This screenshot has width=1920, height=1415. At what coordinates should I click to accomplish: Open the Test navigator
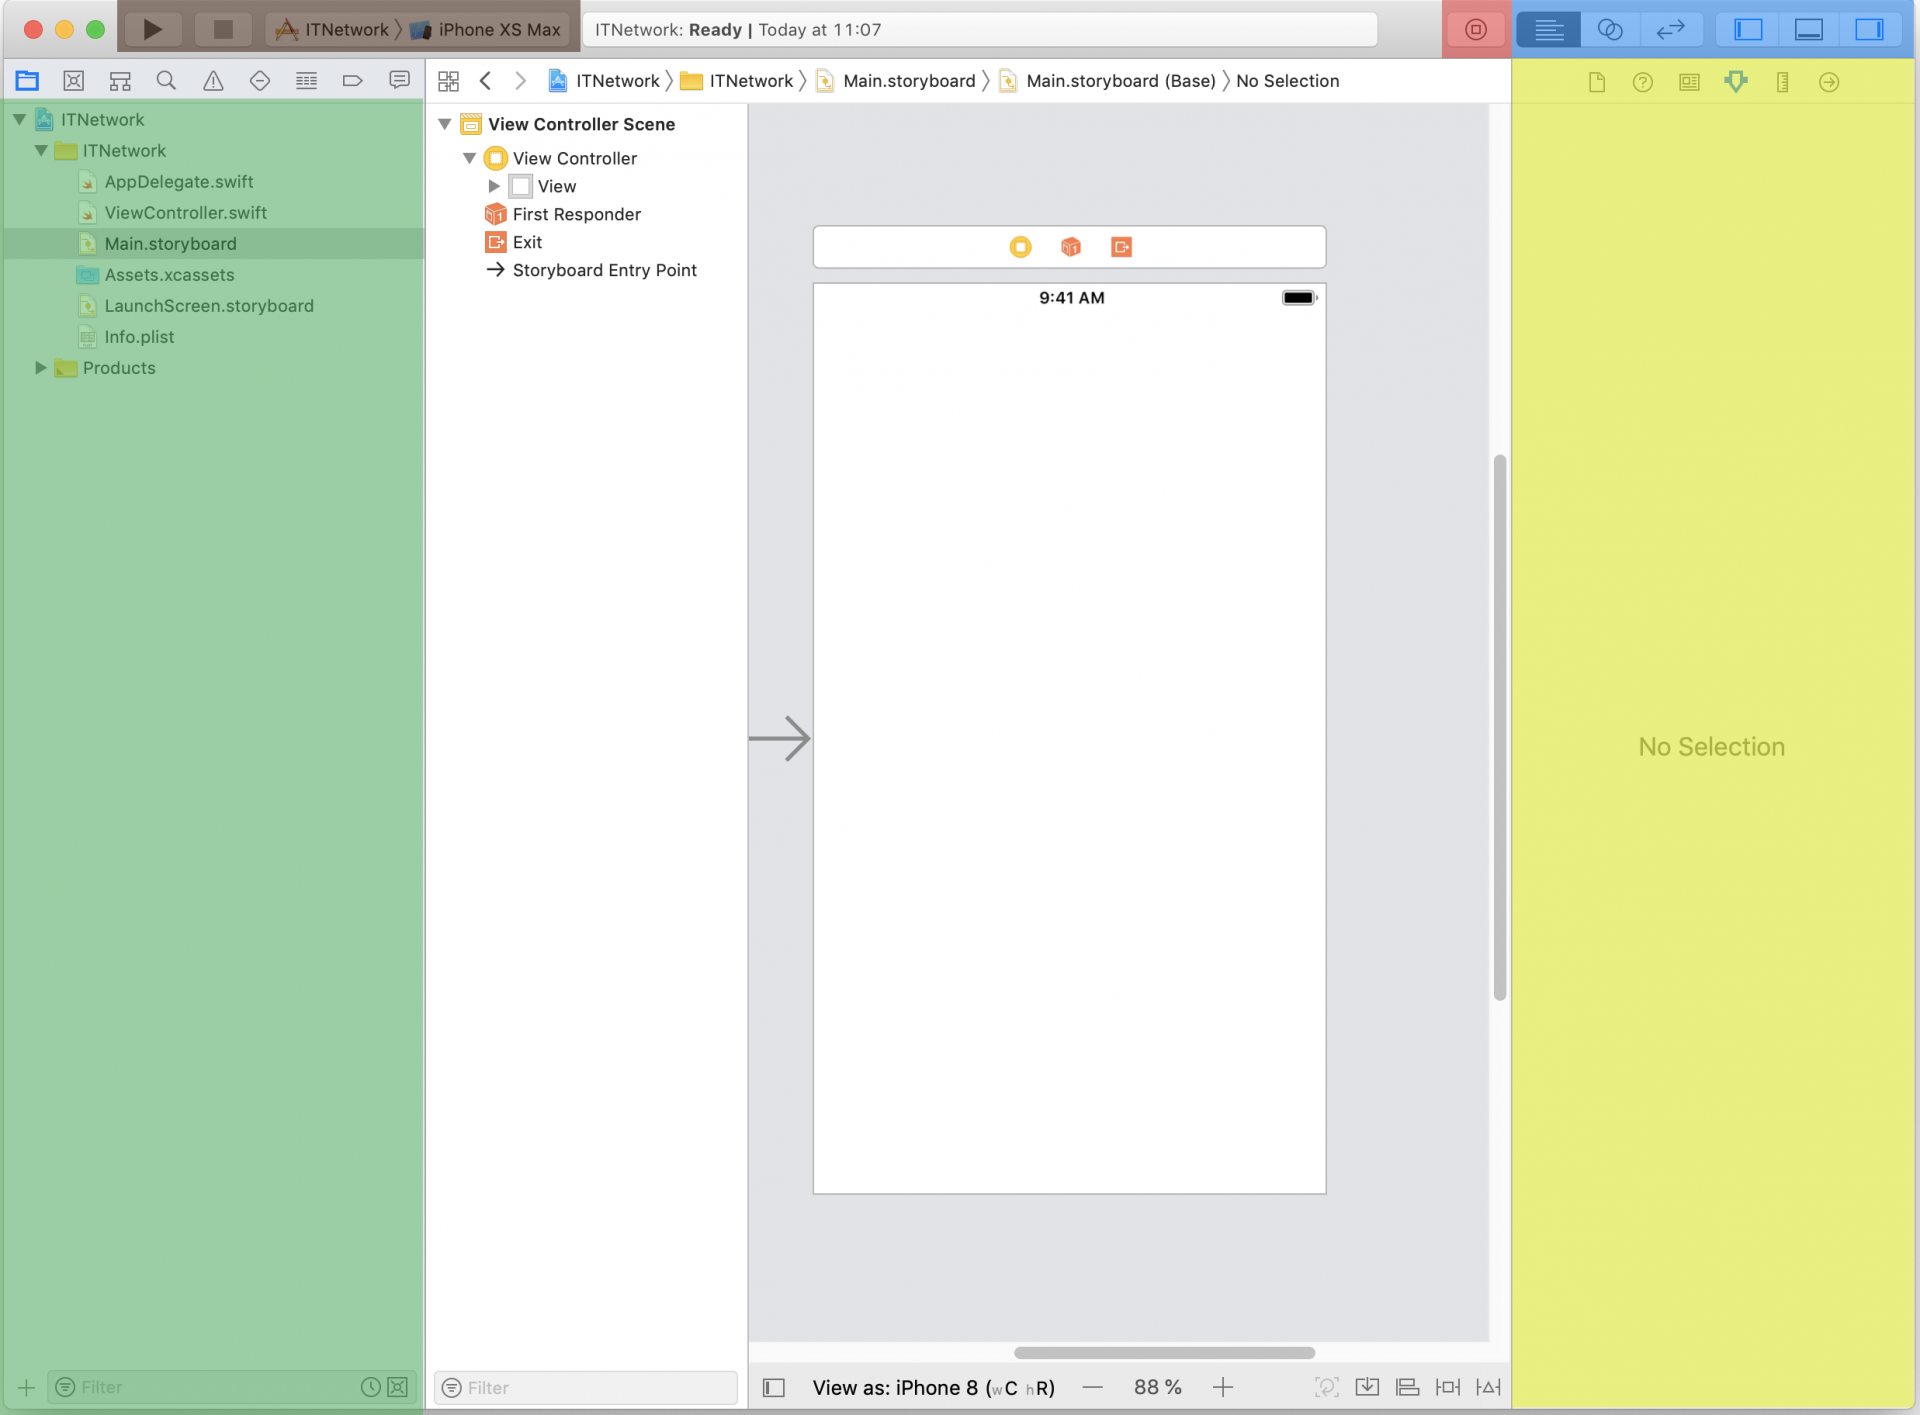(260, 81)
